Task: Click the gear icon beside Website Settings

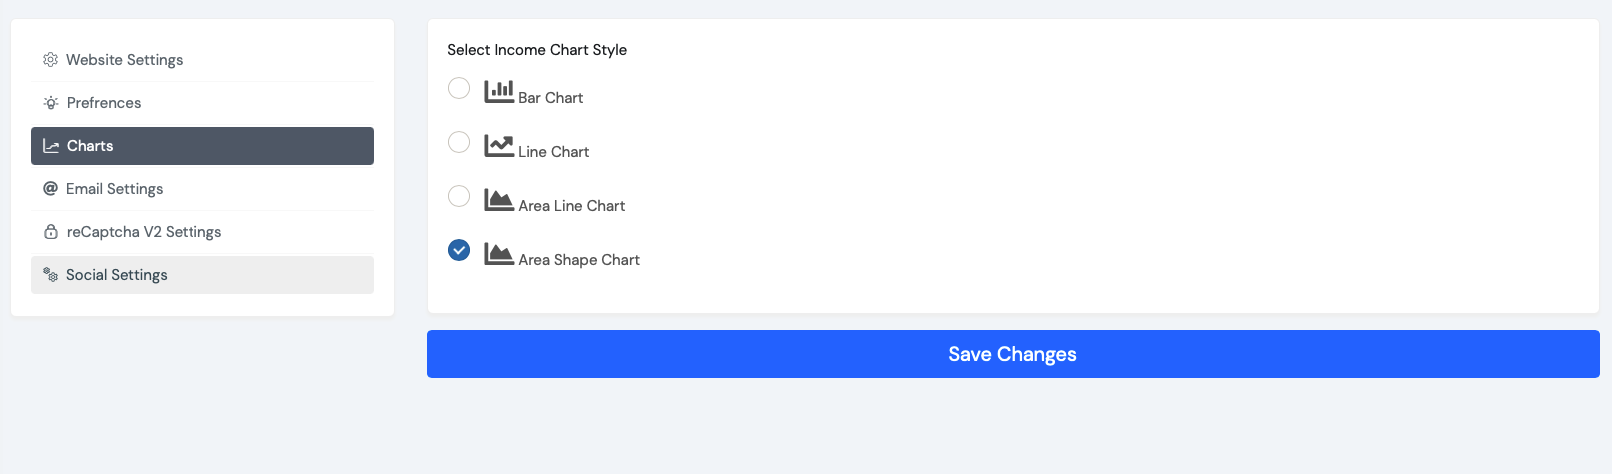Action: pyautogui.click(x=50, y=60)
